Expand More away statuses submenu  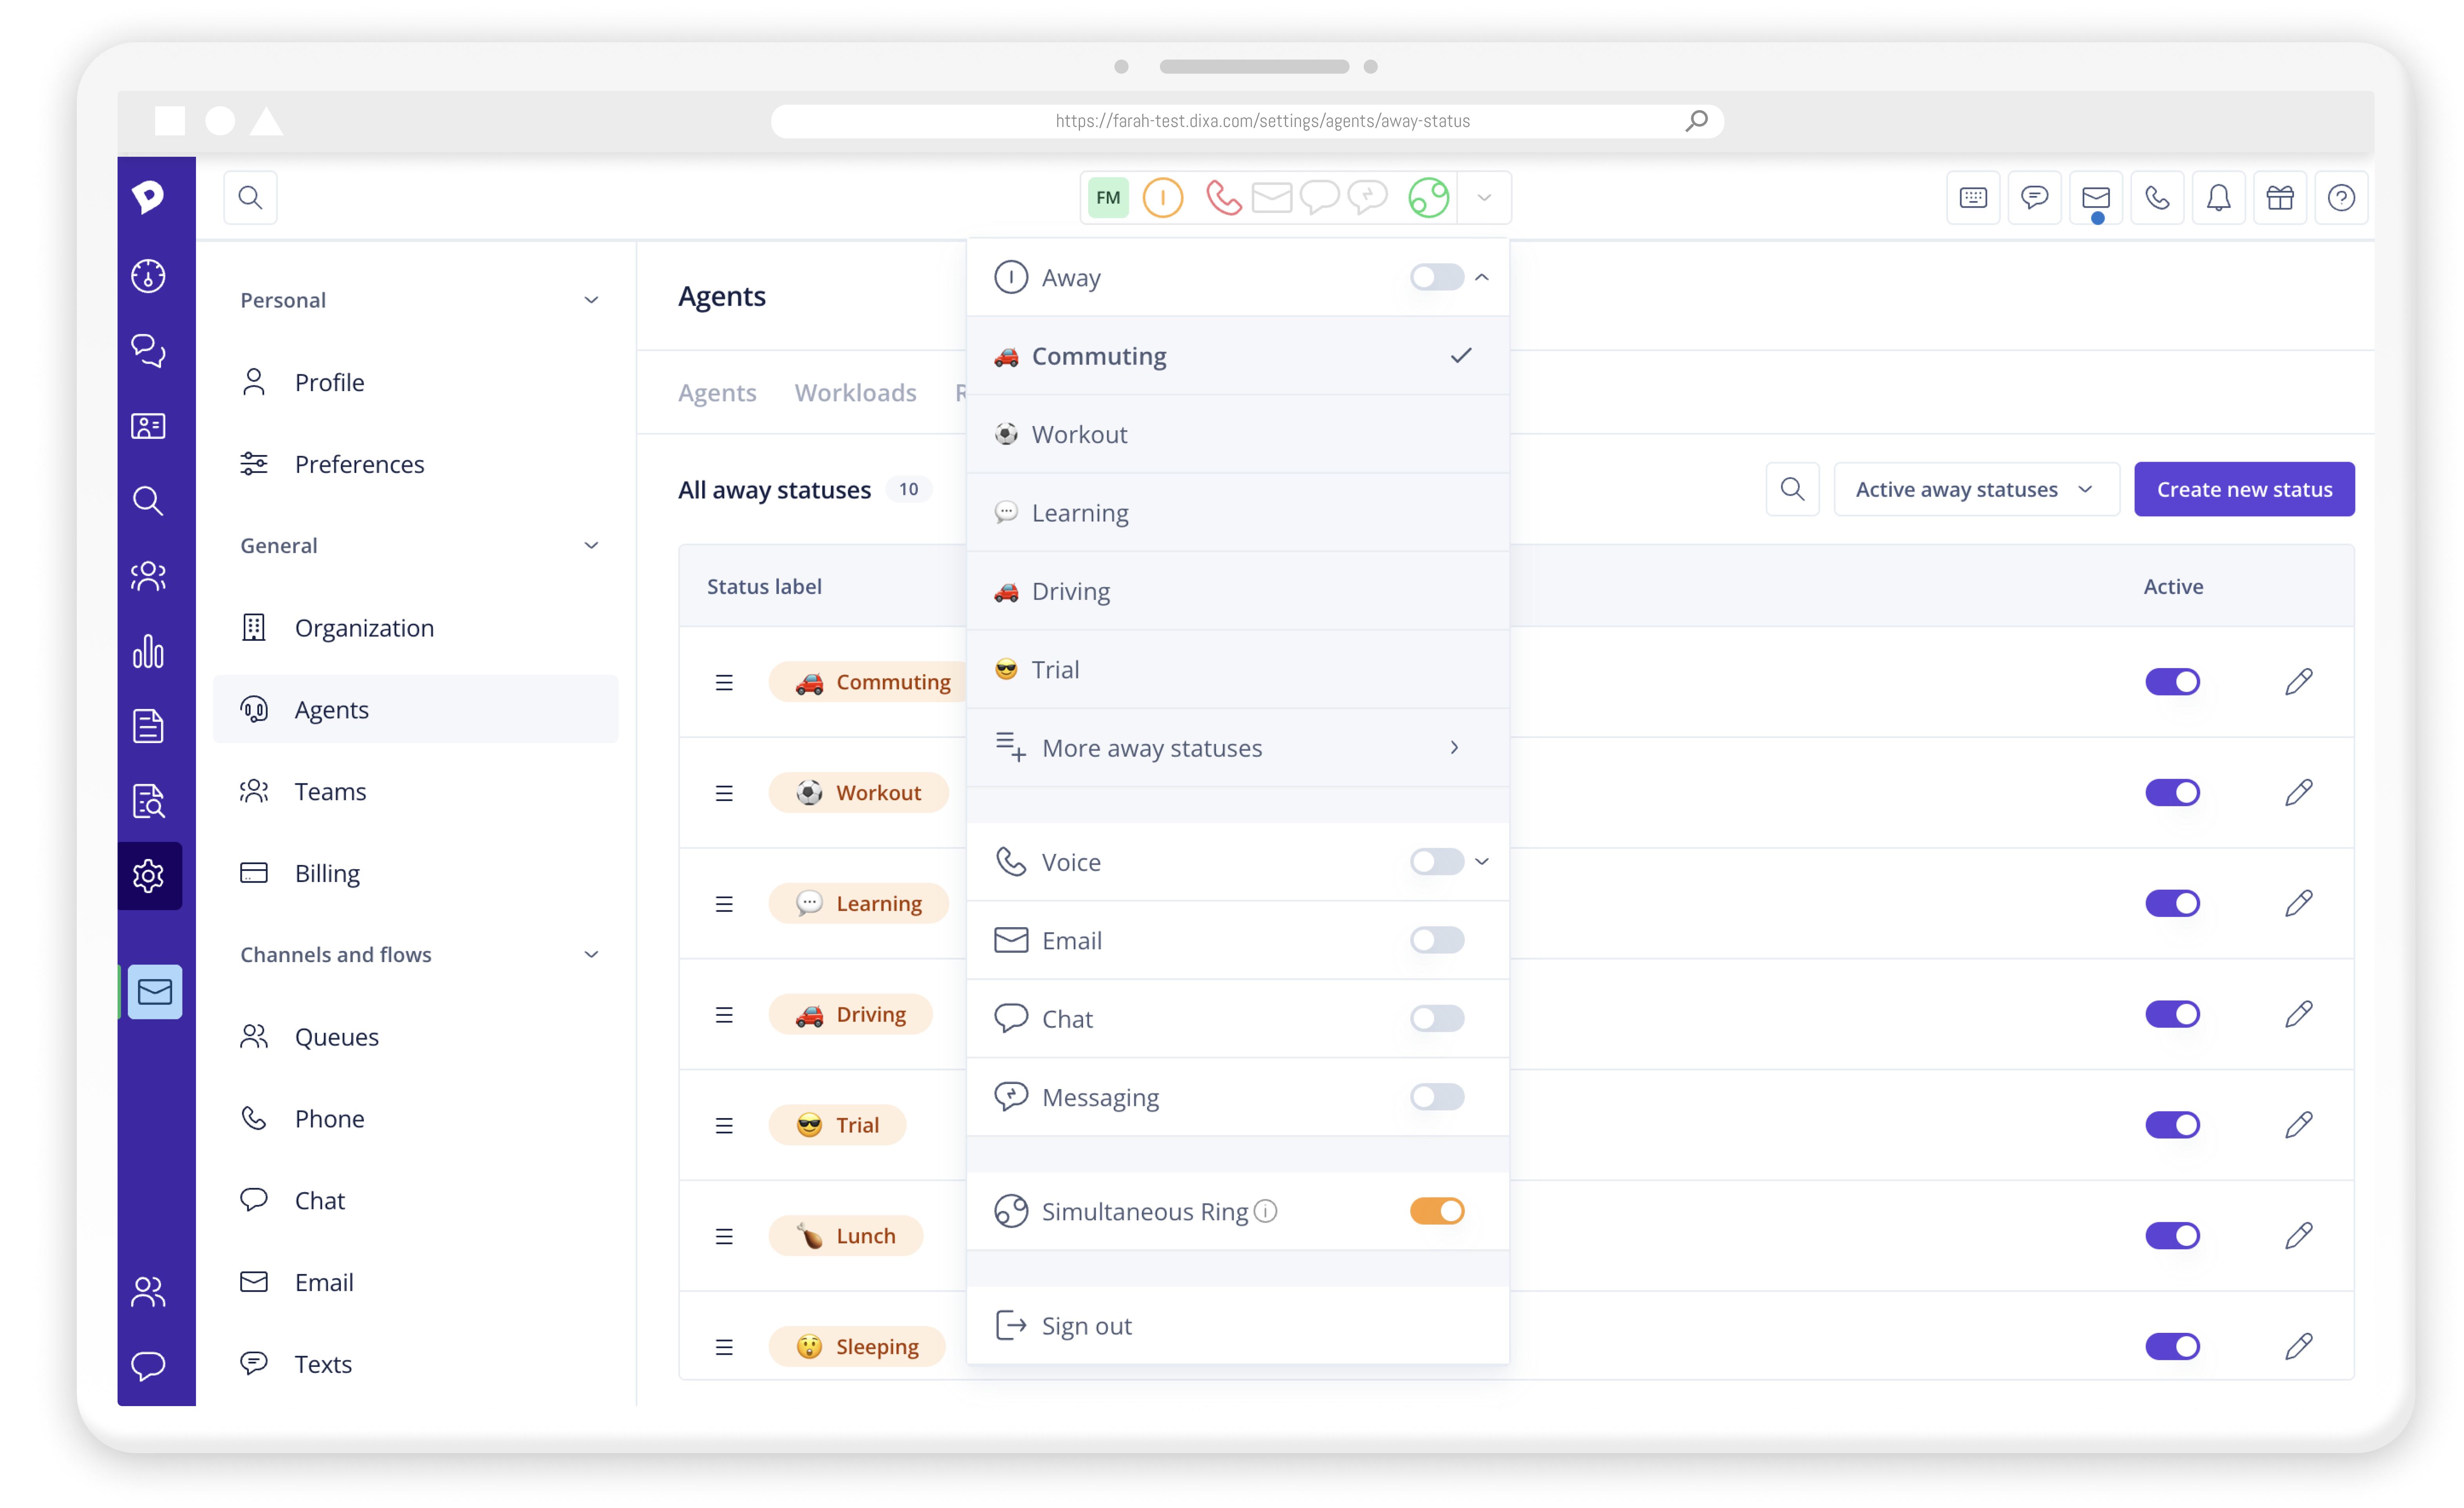click(x=1237, y=748)
